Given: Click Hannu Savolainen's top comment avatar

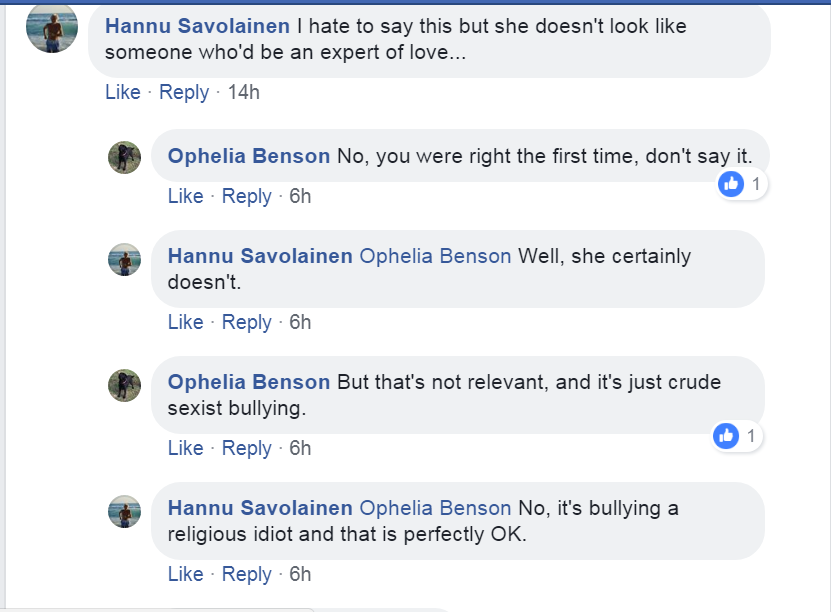Looking at the screenshot, I should (52, 27).
